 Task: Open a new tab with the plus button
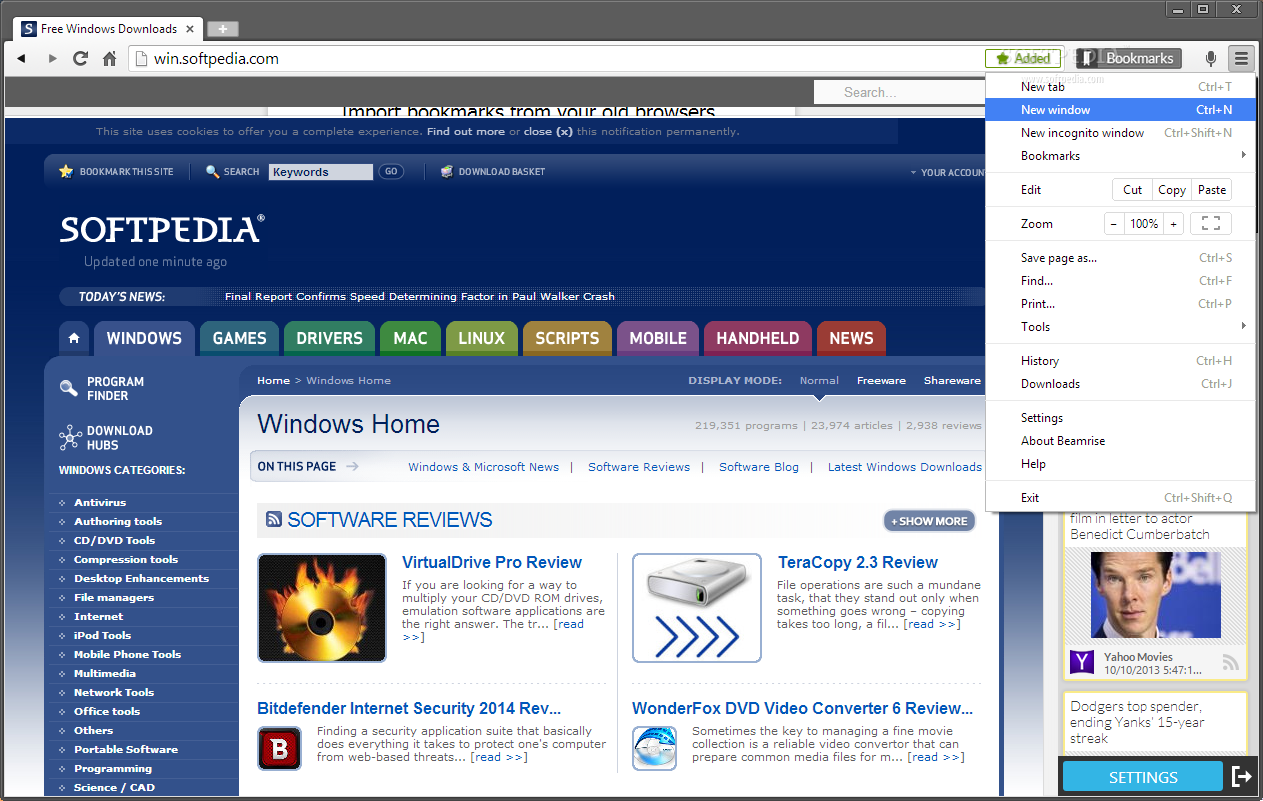coord(222,29)
